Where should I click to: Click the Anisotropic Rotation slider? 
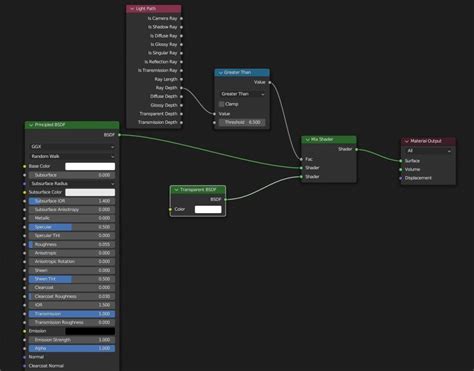point(72,262)
